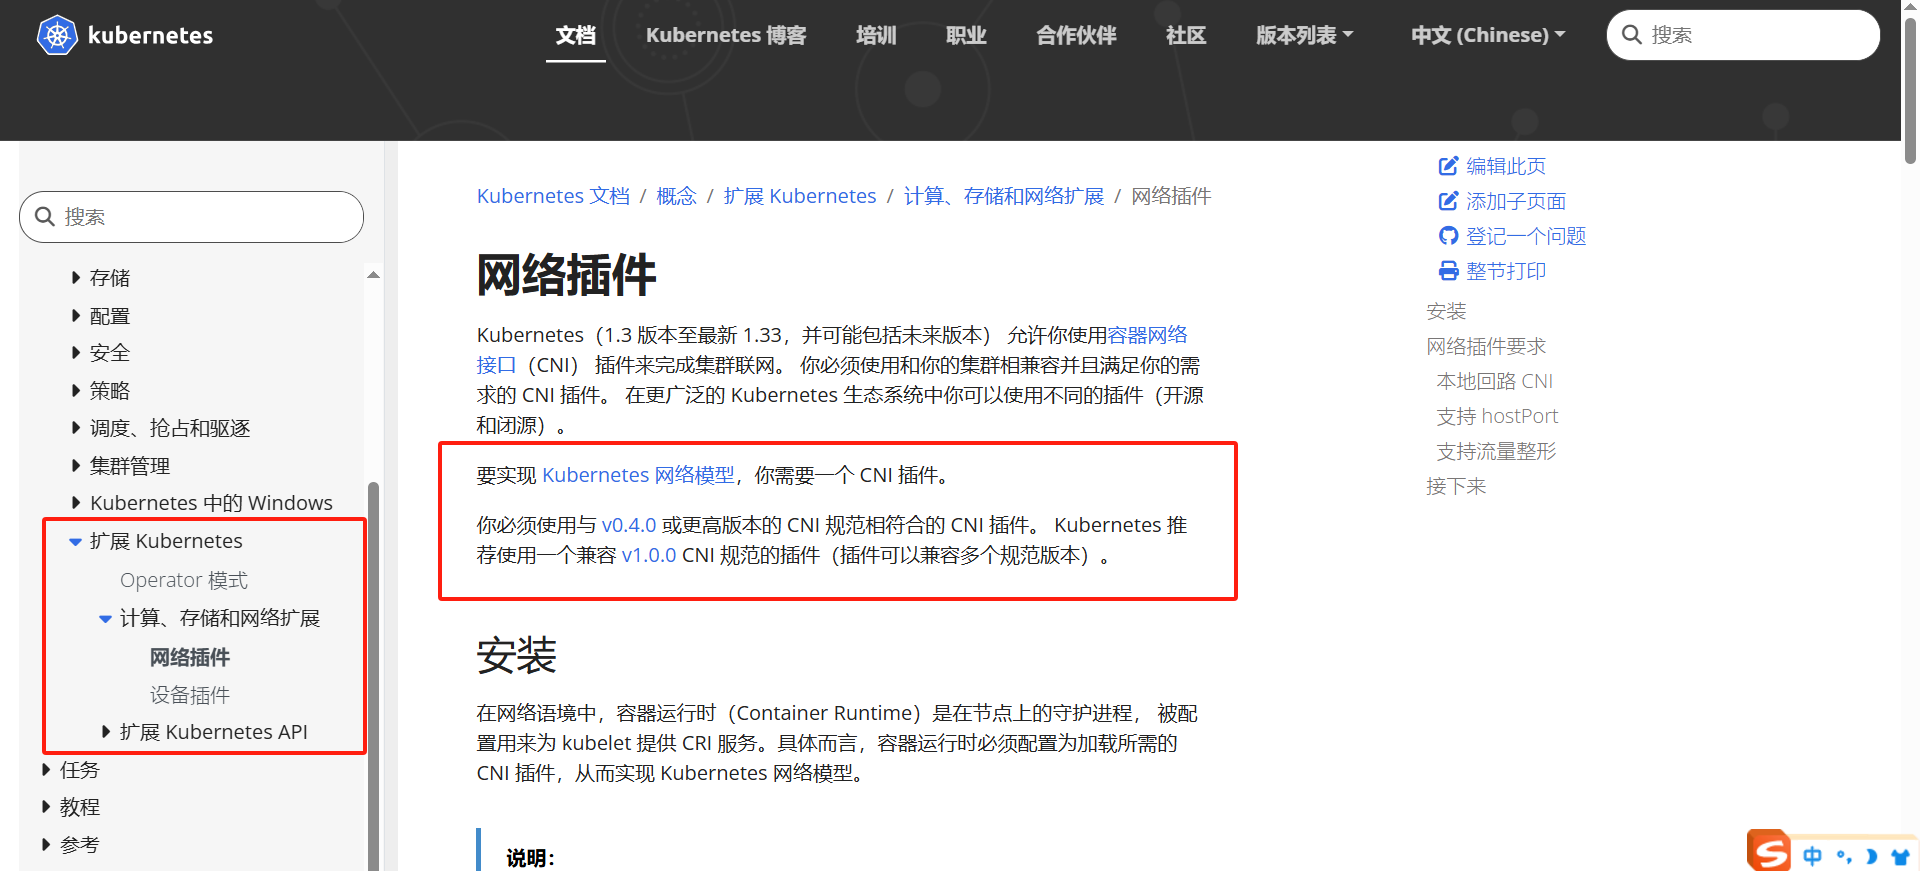Expand the 策略 sidebar section

coord(76,391)
